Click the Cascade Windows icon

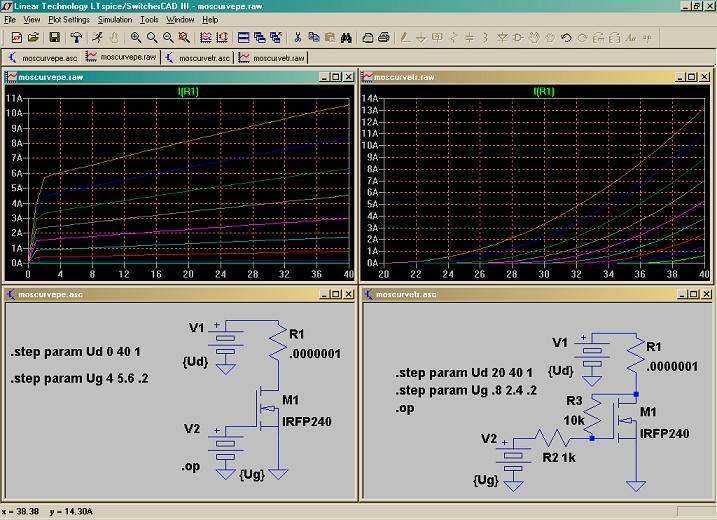point(259,38)
